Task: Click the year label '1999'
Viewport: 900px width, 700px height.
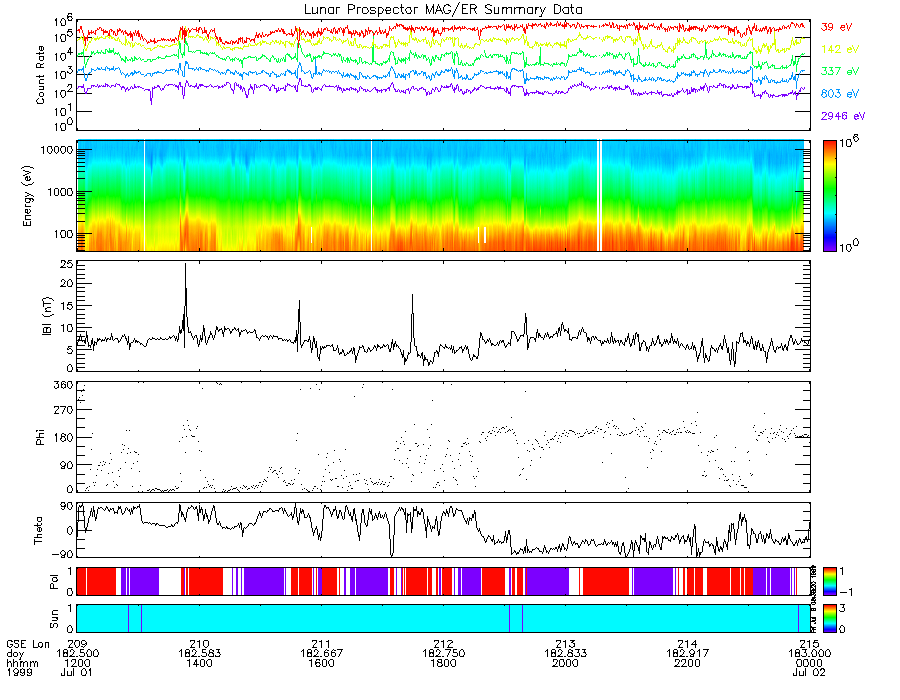Action: pos(19,672)
